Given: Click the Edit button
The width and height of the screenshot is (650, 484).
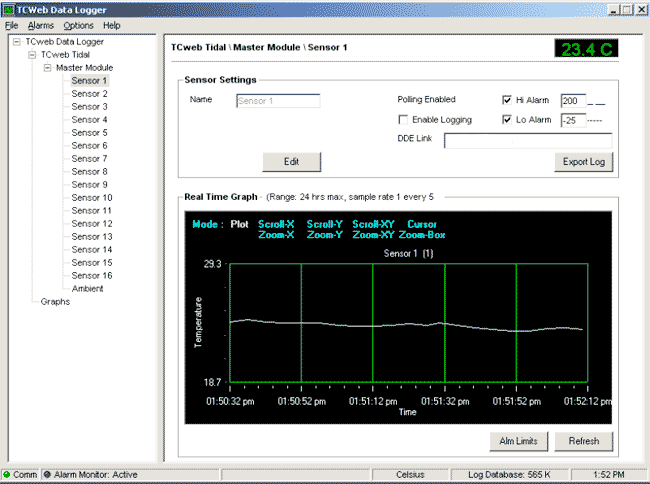Looking at the screenshot, I should click(x=291, y=162).
